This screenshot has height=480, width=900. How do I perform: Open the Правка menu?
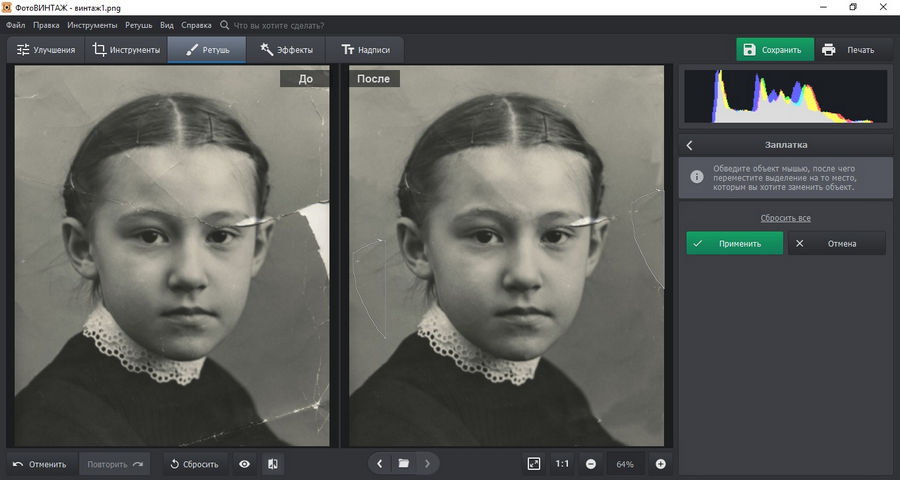pyautogui.click(x=46, y=25)
